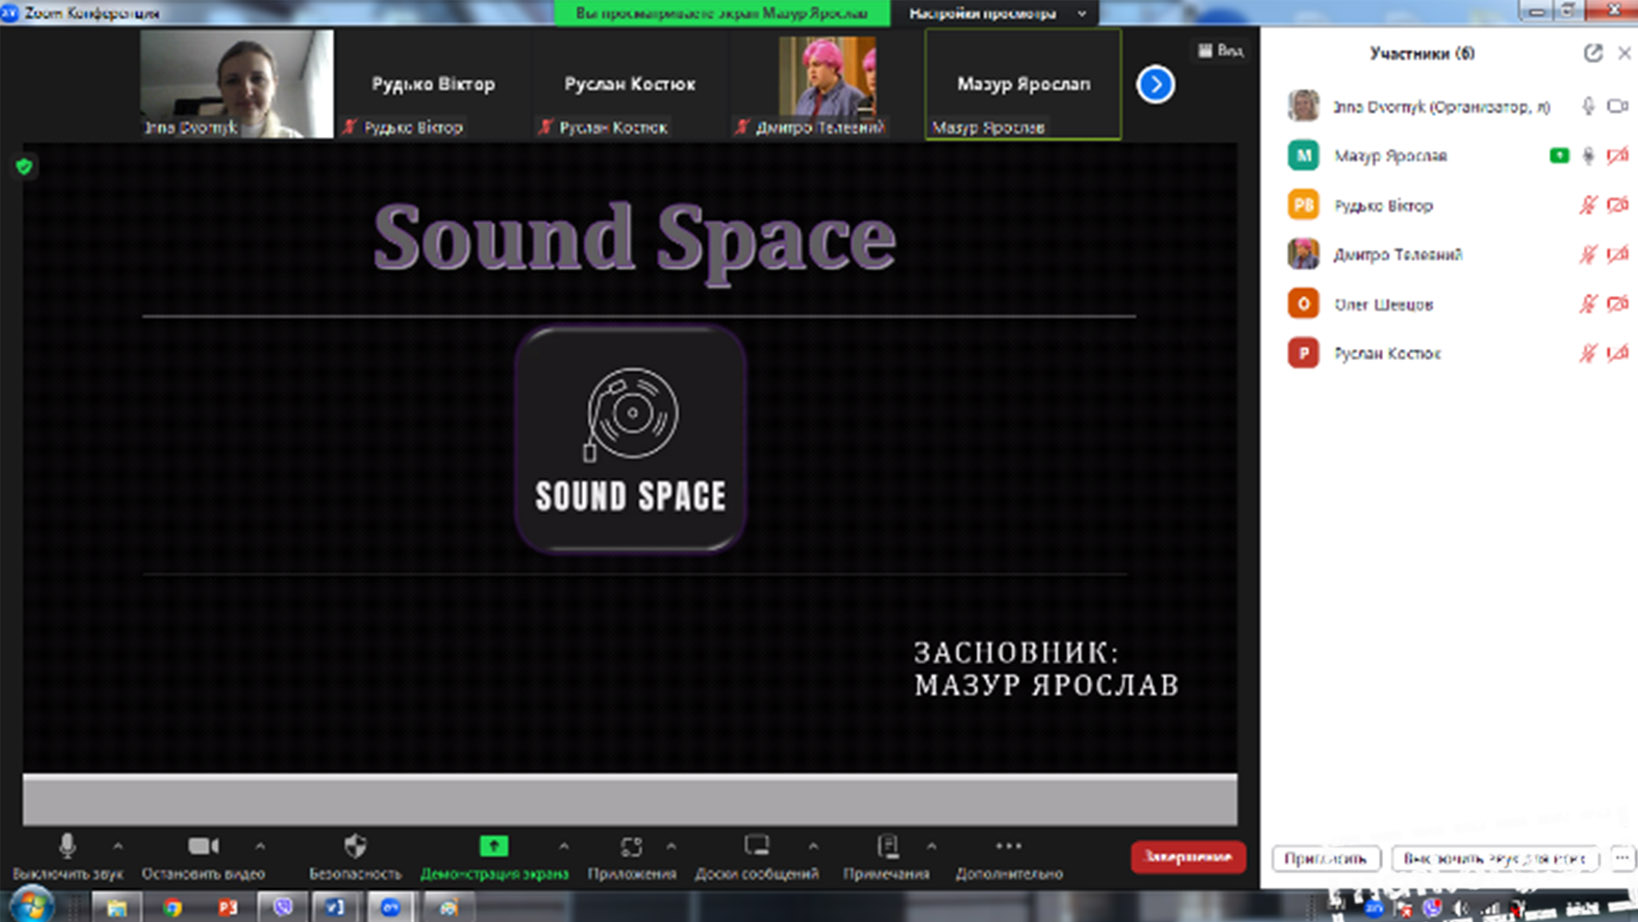Click the Участники (6) panel title

pyautogui.click(x=1422, y=53)
